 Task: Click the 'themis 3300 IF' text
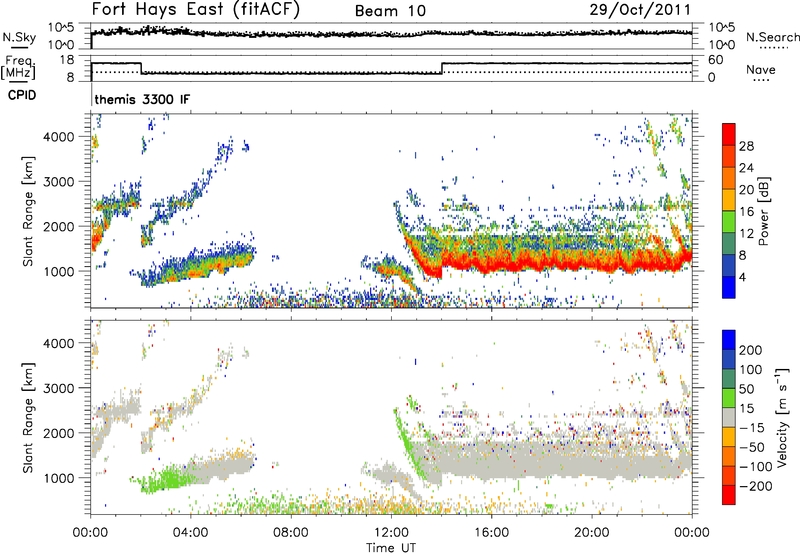click(142, 99)
